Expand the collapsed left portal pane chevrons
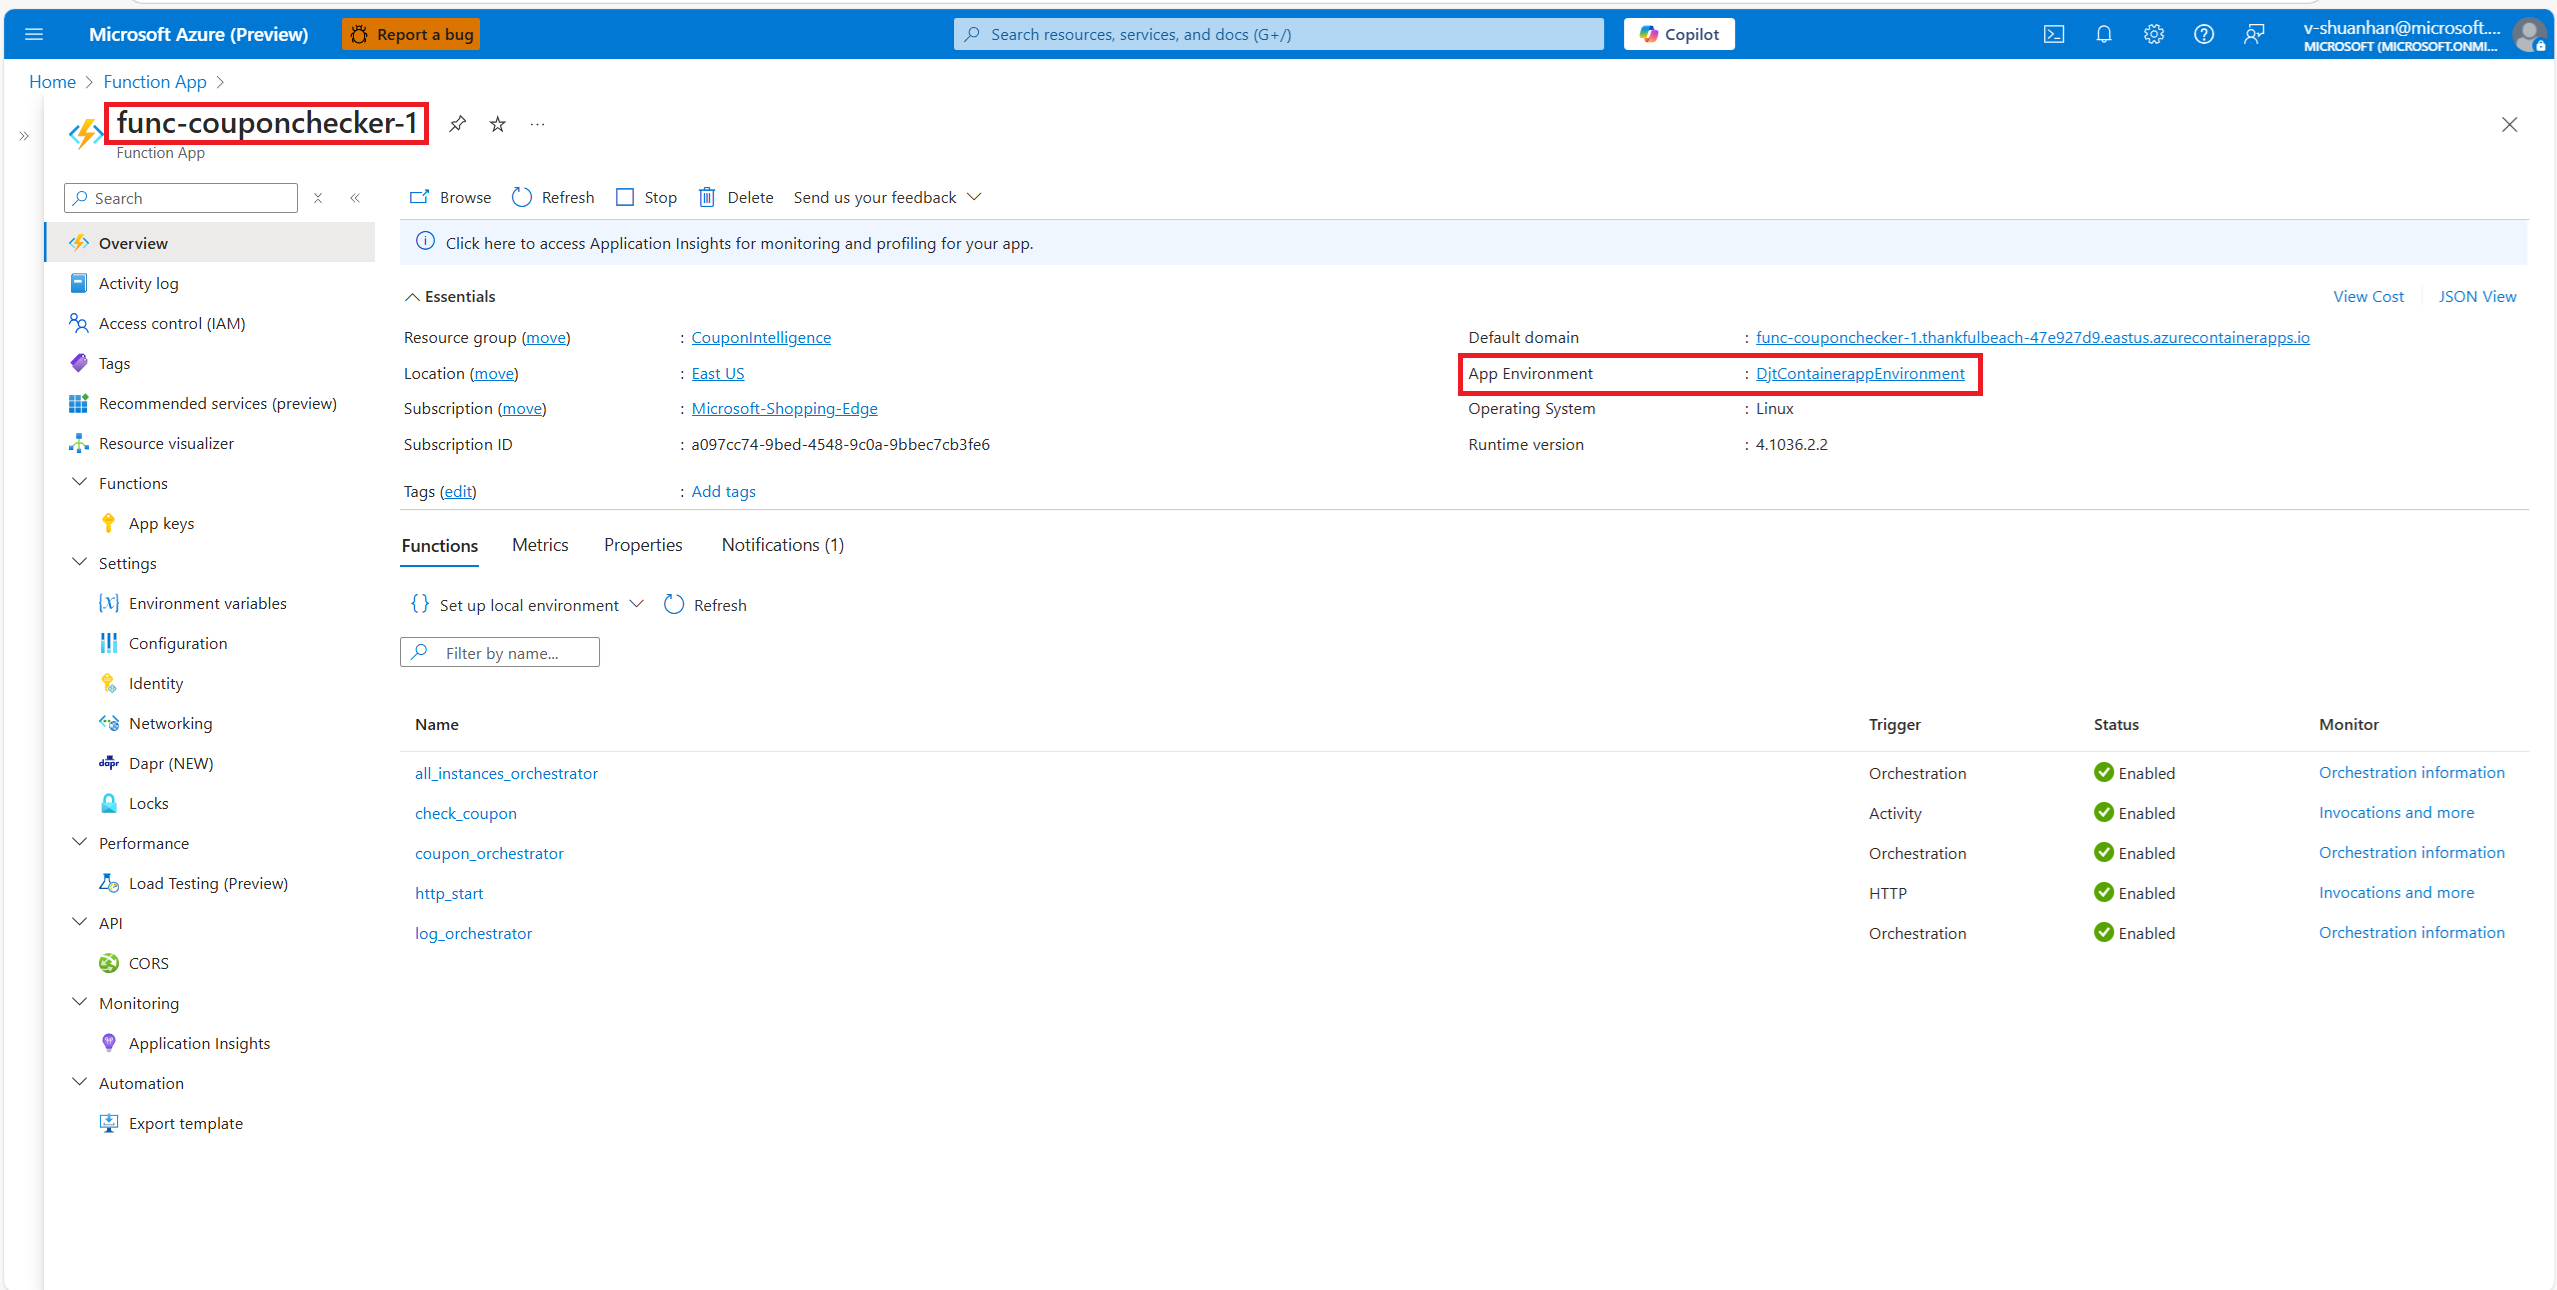Viewport: 2557px width, 1290px height. (24, 136)
